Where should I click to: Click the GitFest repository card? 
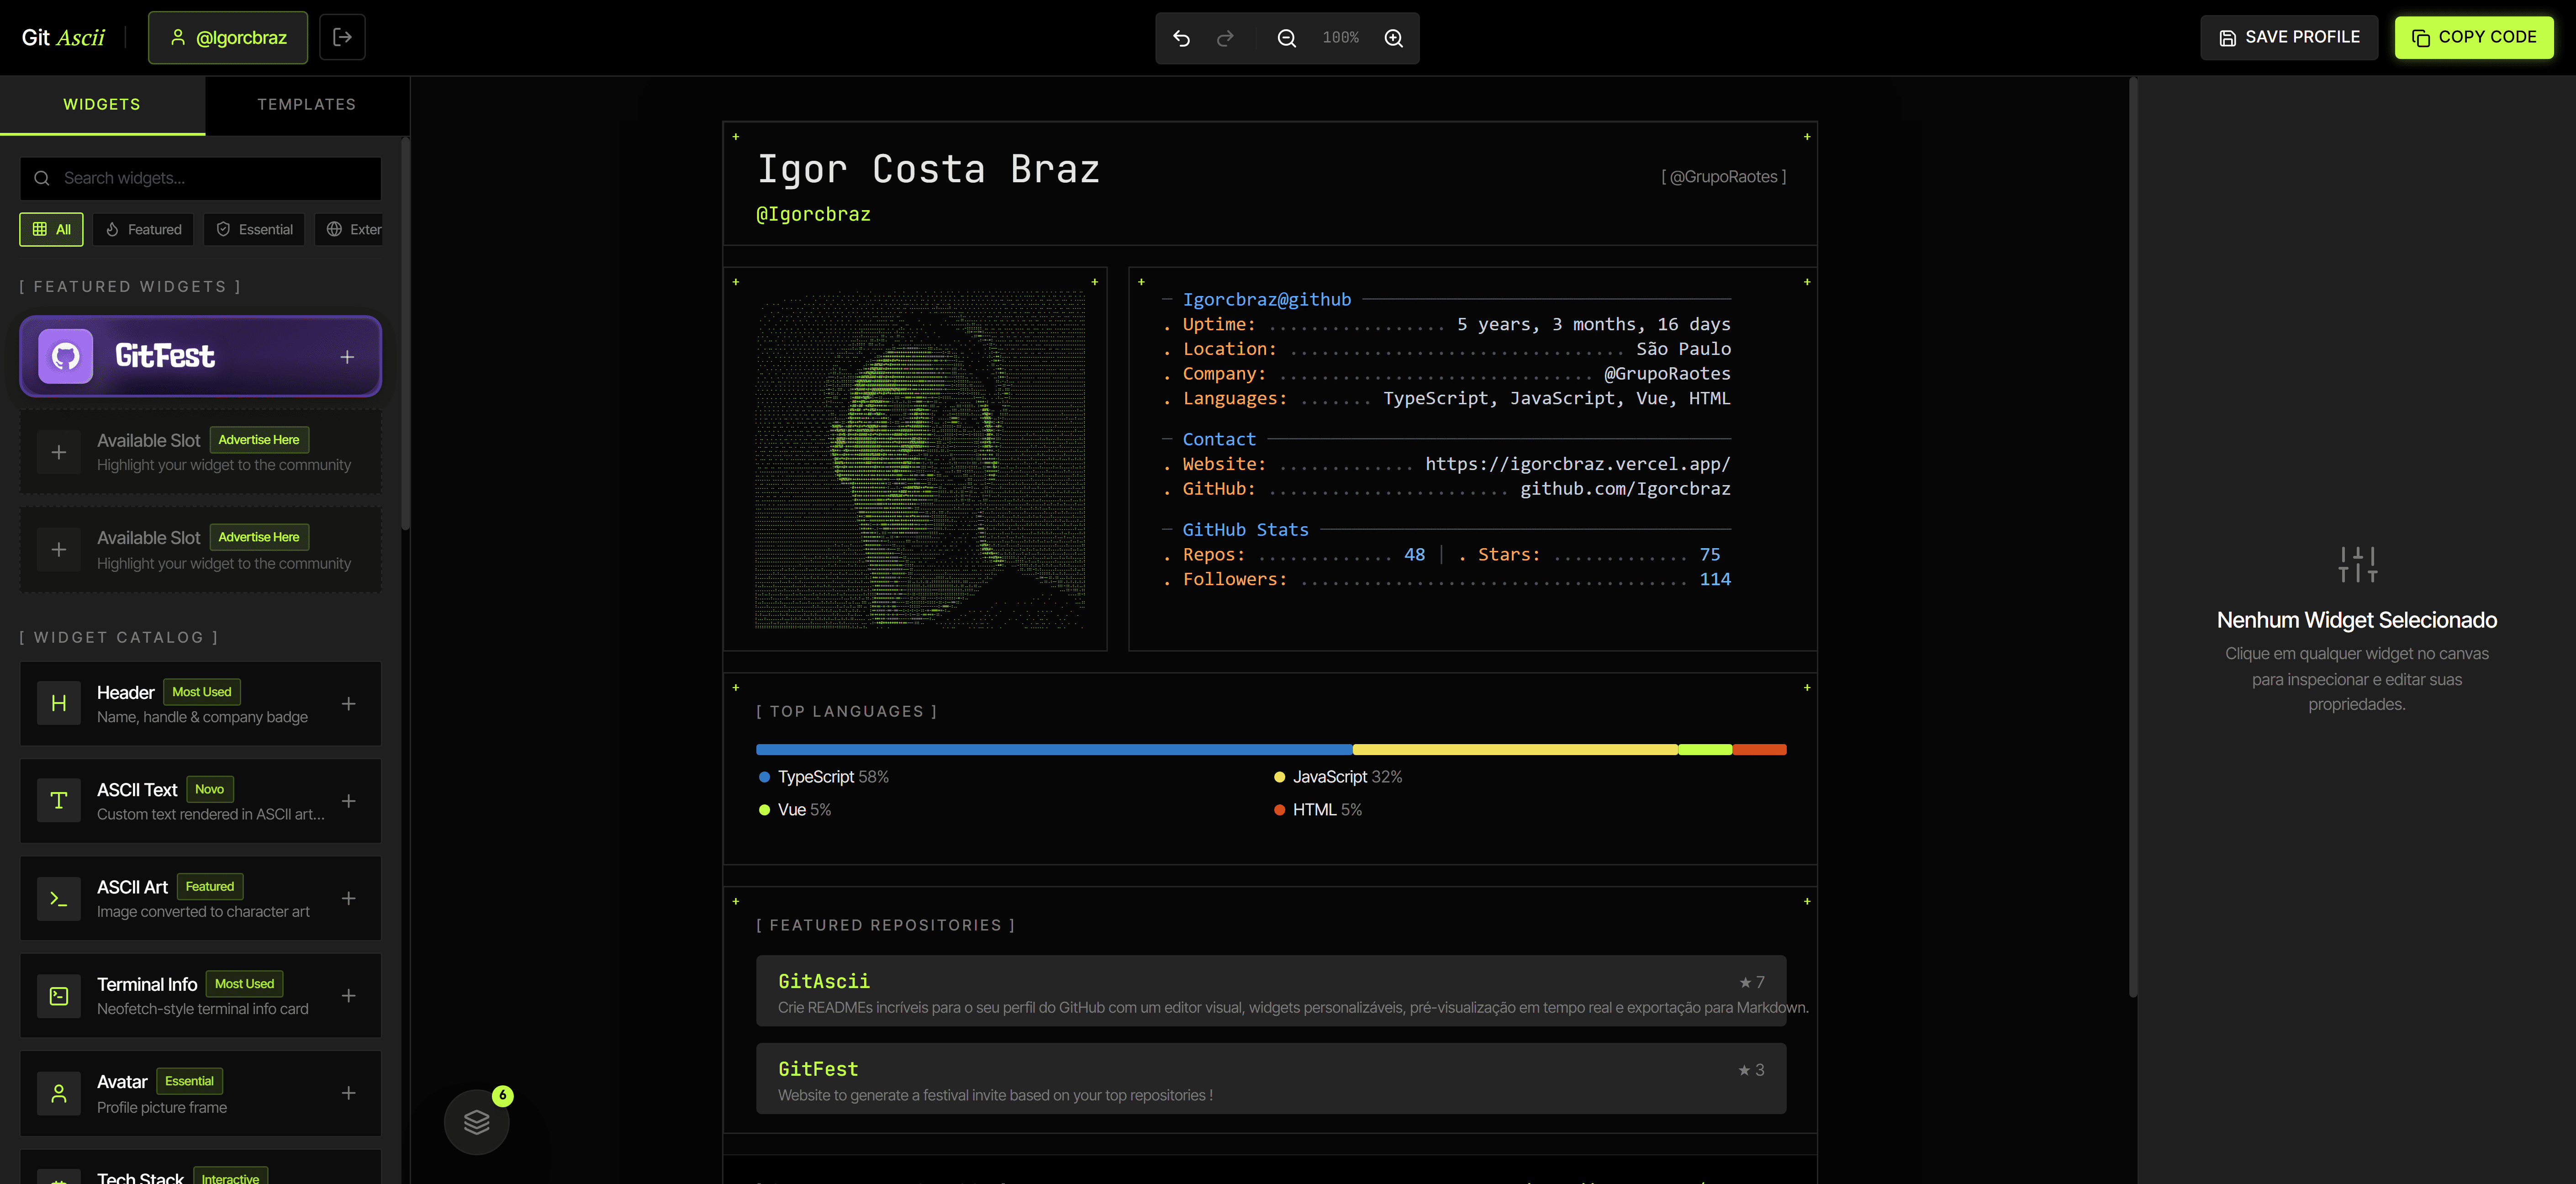click(1271, 1079)
